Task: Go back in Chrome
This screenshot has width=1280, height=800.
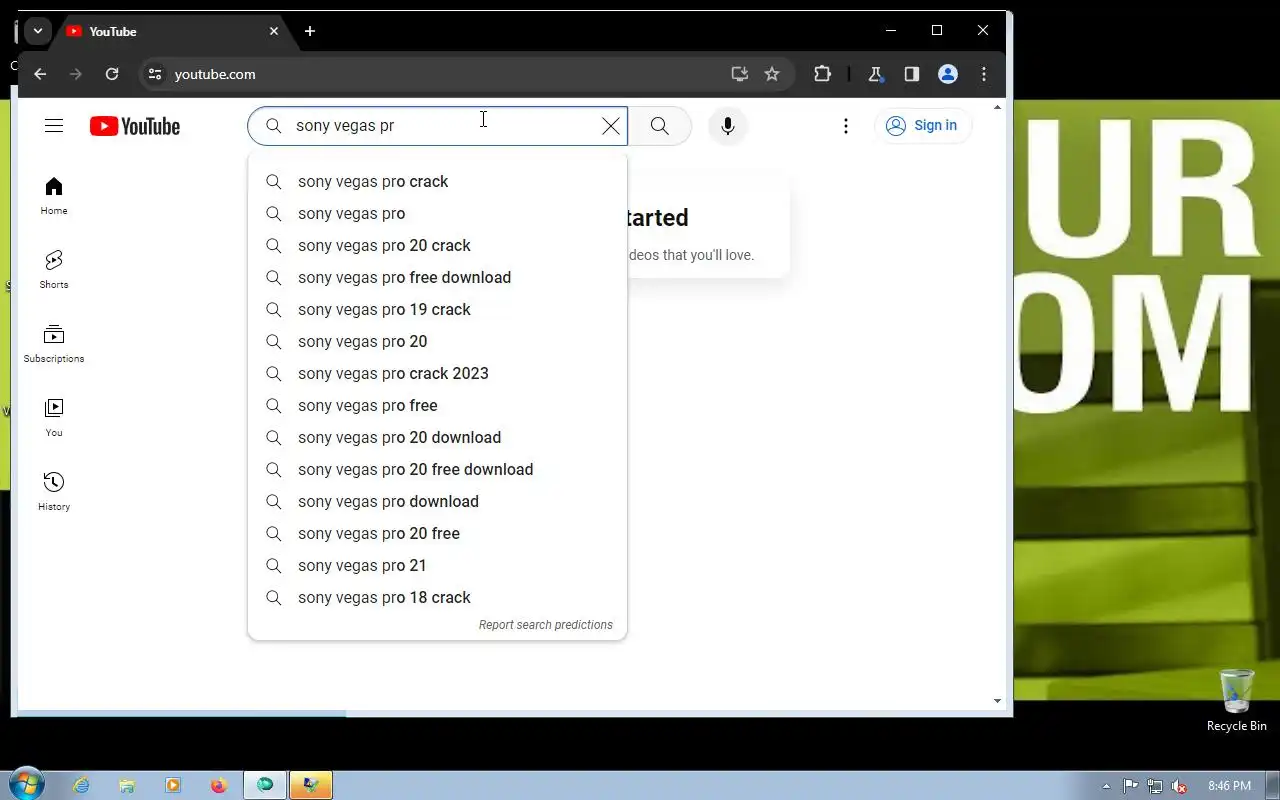Action: pos(40,74)
